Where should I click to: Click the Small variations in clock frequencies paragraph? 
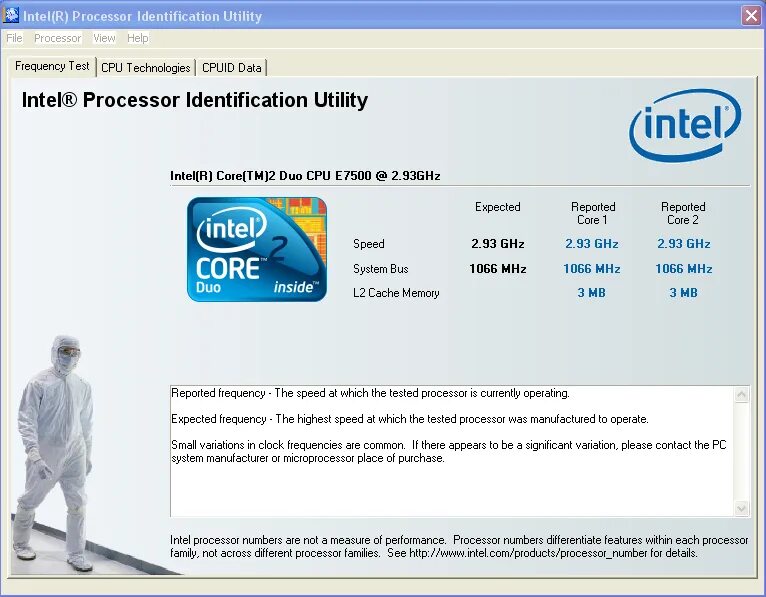[448, 451]
